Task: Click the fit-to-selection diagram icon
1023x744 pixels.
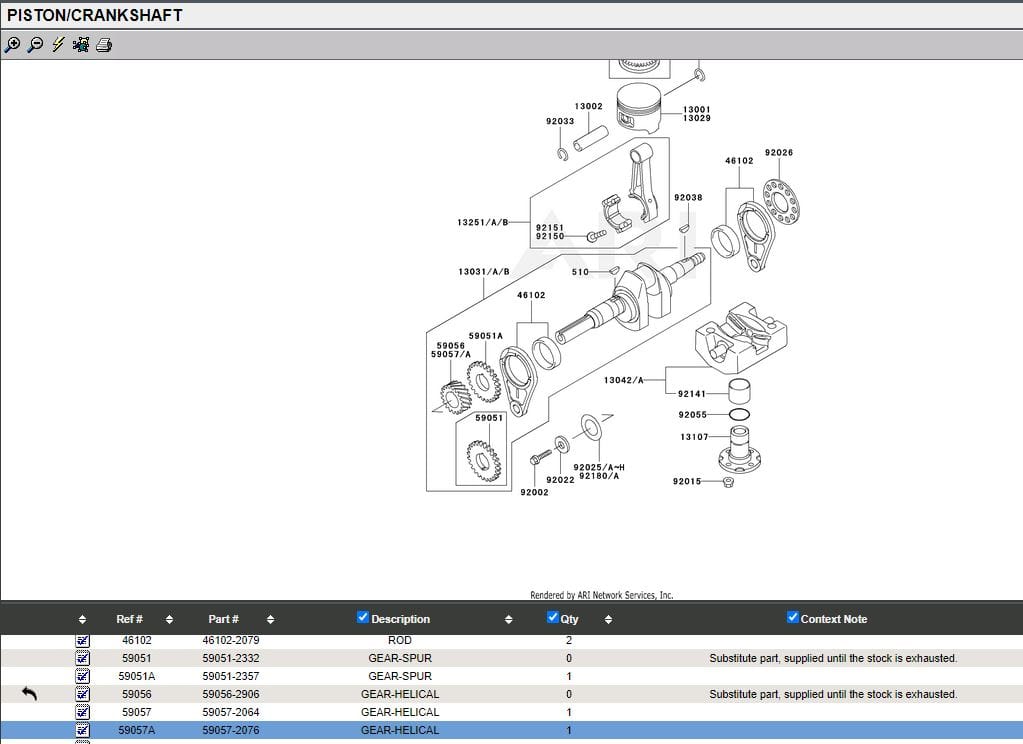Action: pos(81,44)
